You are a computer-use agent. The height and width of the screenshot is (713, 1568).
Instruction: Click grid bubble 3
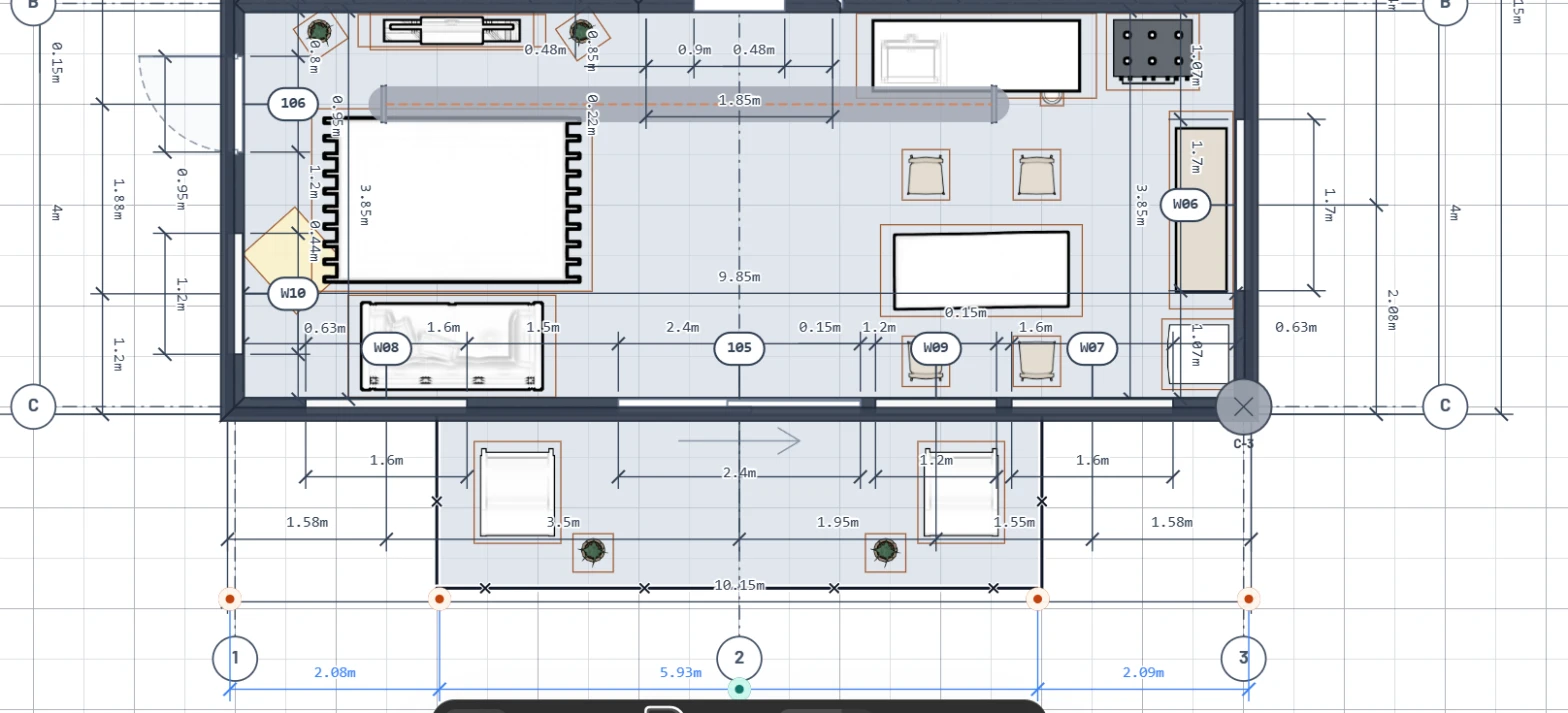click(1244, 658)
